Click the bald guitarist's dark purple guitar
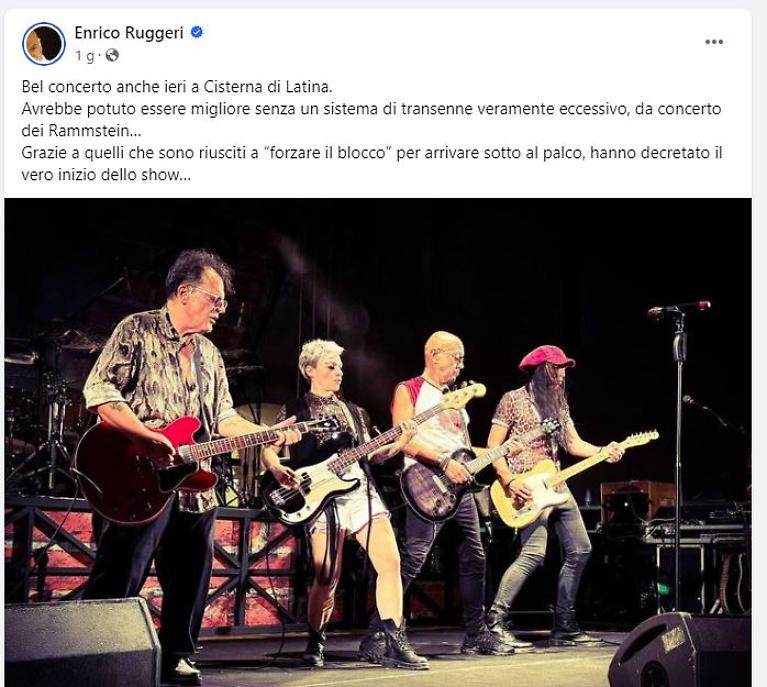Viewport: 767px width, 687px height. (437, 484)
